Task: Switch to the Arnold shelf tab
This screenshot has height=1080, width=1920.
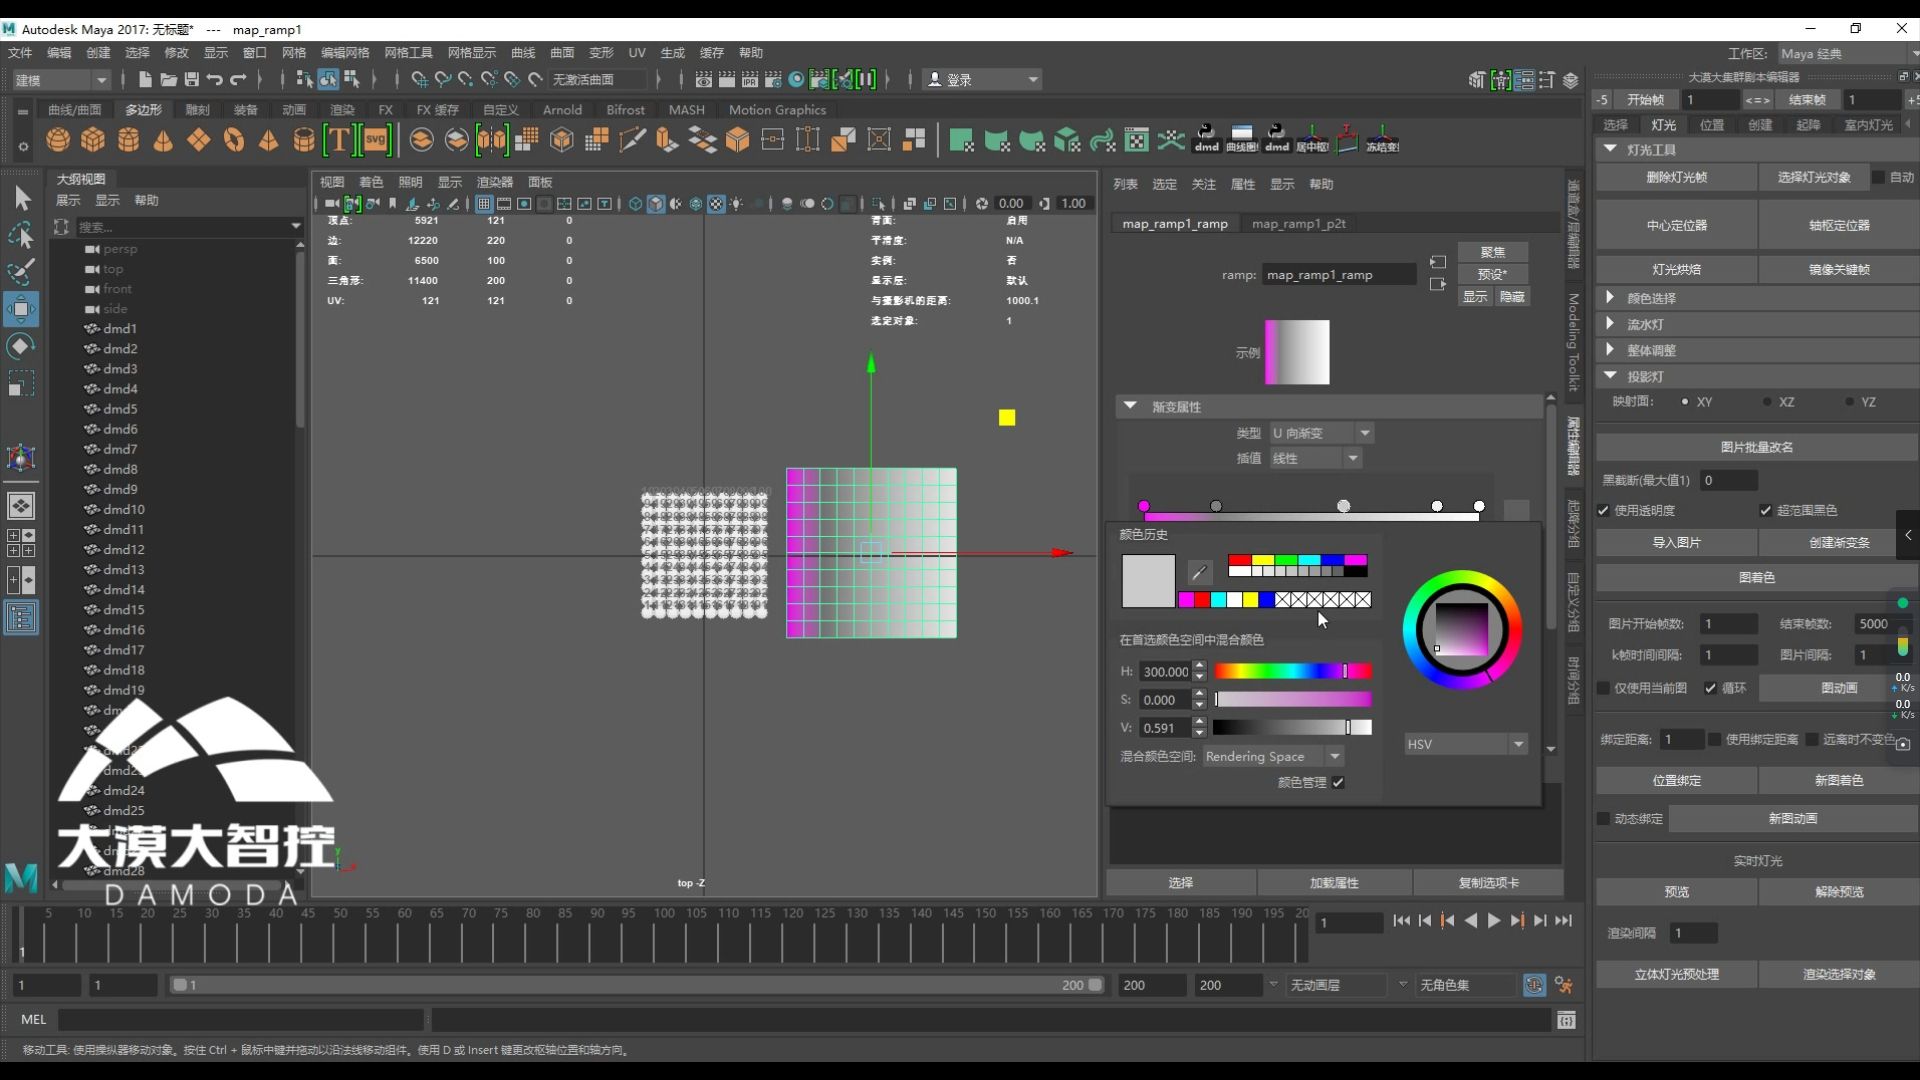Action: 562,110
